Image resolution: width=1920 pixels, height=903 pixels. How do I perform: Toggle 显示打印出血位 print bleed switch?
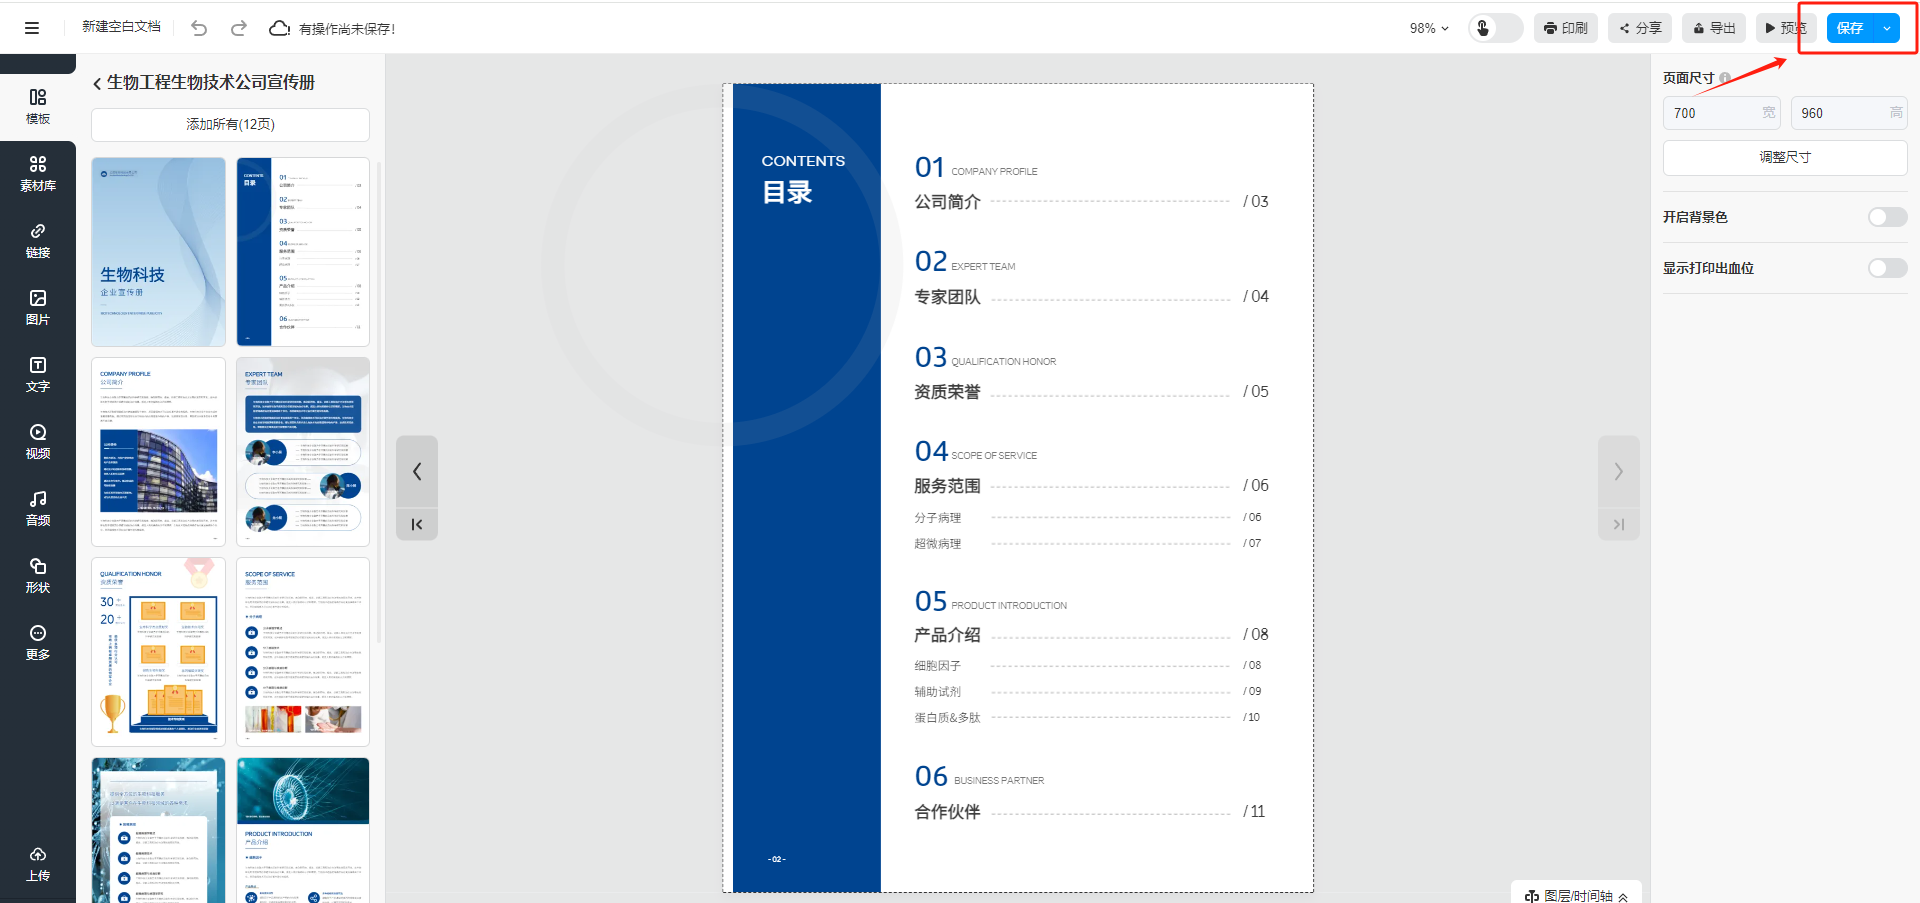point(1887,268)
